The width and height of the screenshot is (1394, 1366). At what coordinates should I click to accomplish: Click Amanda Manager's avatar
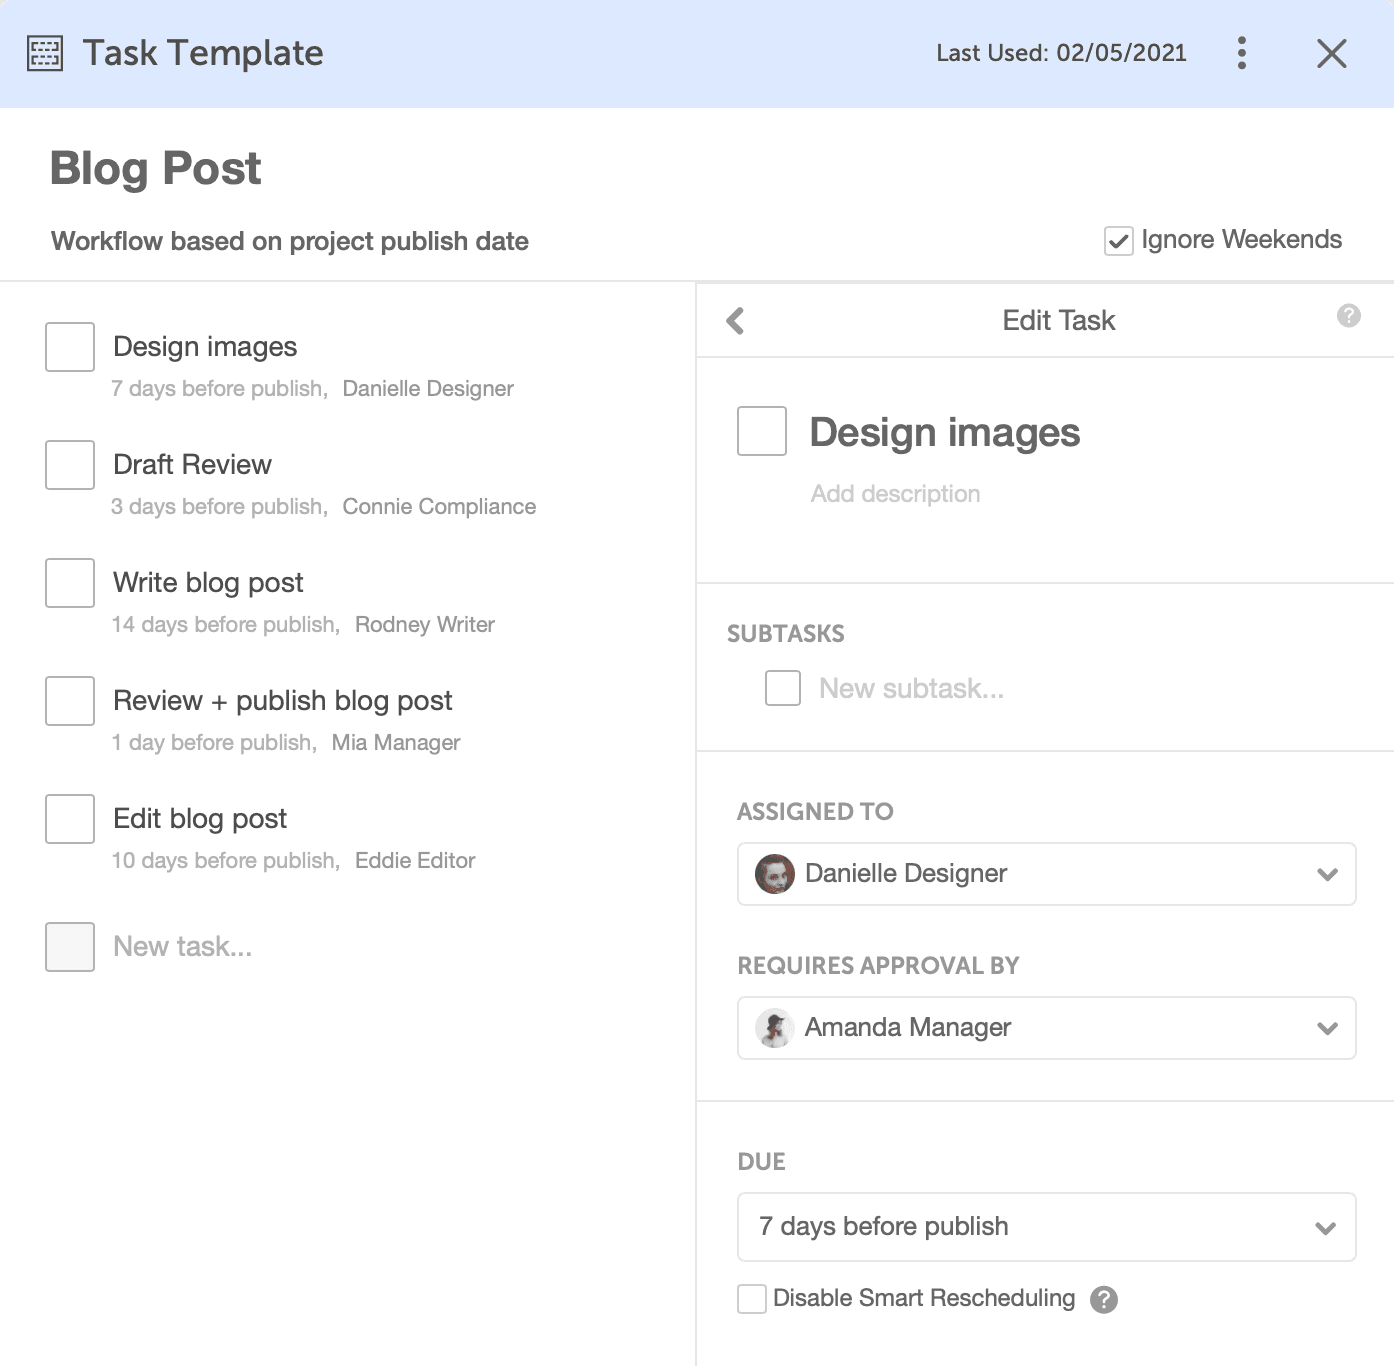point(773,1028)
